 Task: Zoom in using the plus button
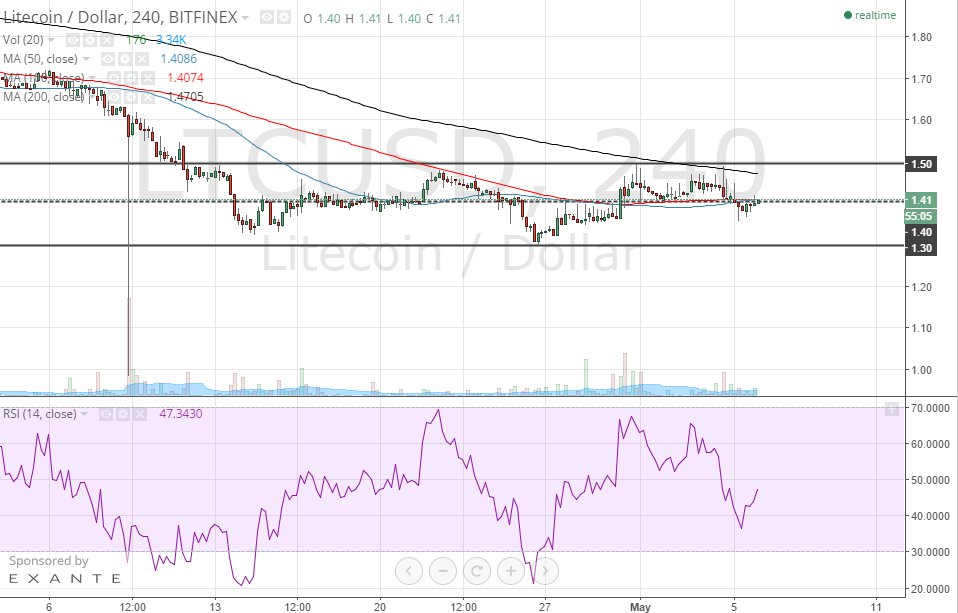(510, 571)
